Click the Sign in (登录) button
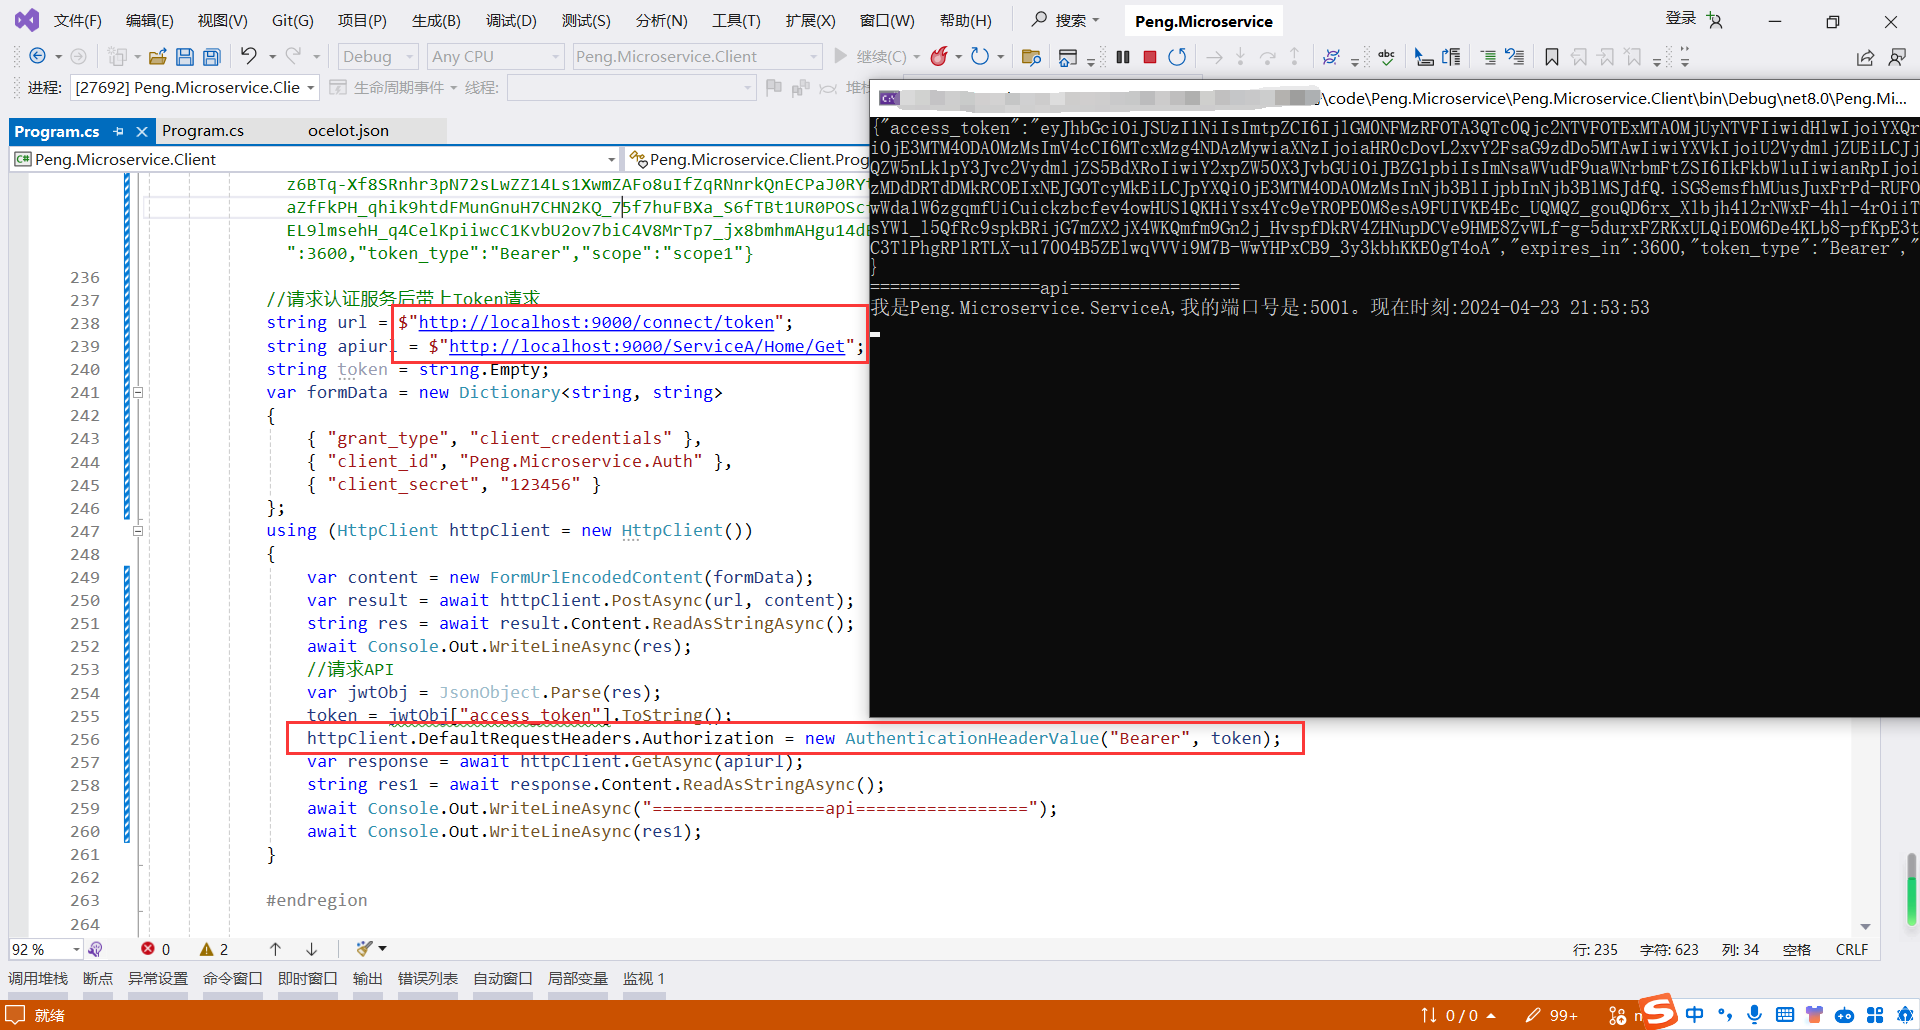The image size is (1920, 1030). [1680, 18]
